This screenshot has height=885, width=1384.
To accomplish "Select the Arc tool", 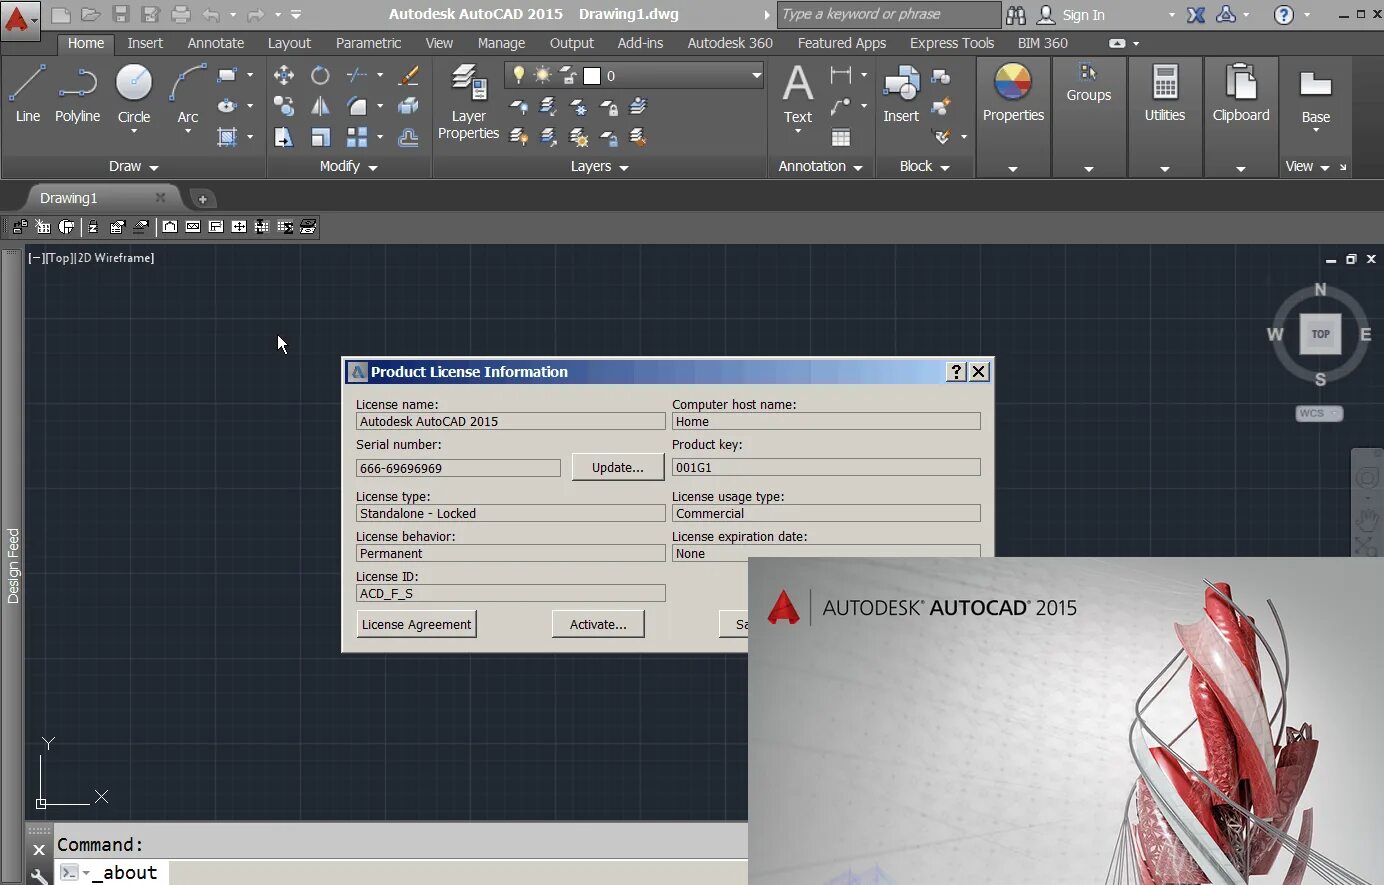I will tap(188, 95).
